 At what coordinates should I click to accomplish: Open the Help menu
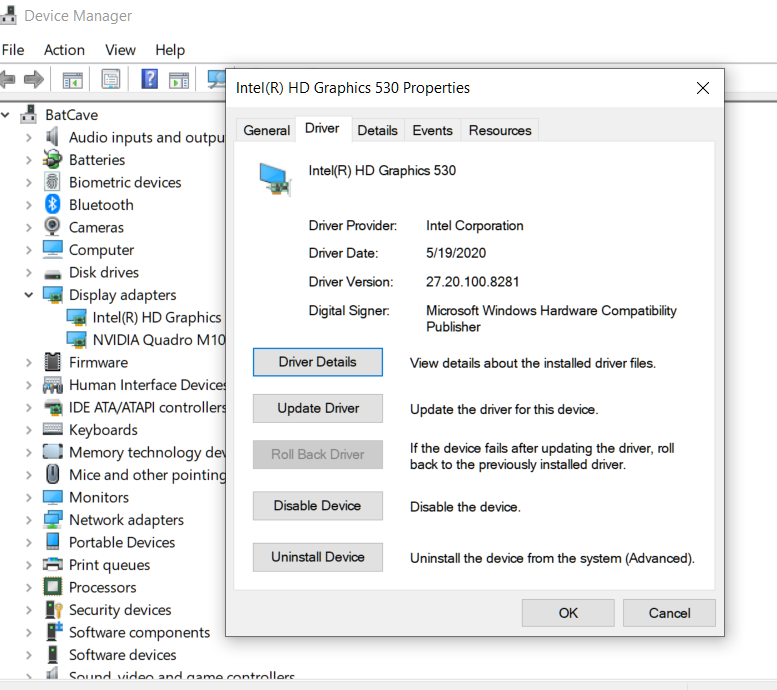pos(170,50)
